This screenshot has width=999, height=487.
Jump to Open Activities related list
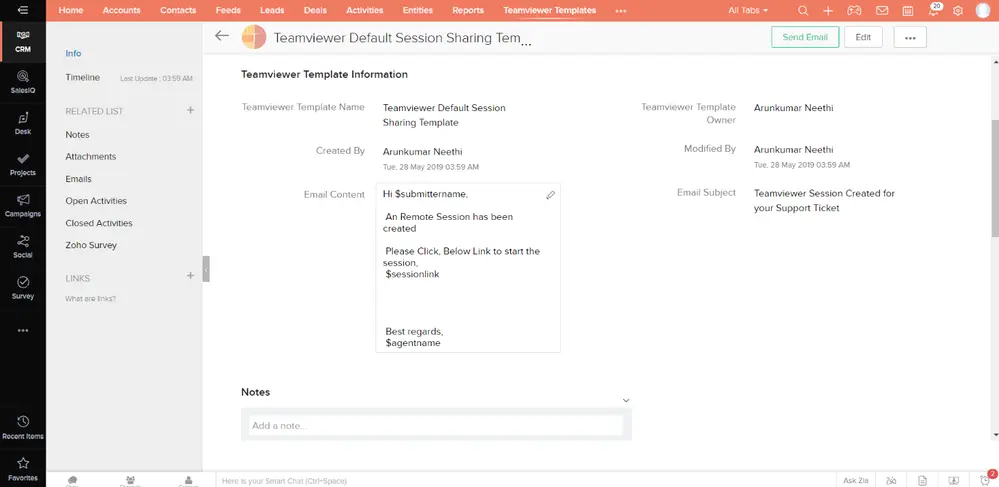pyautogui.click(x=96, y=201)
